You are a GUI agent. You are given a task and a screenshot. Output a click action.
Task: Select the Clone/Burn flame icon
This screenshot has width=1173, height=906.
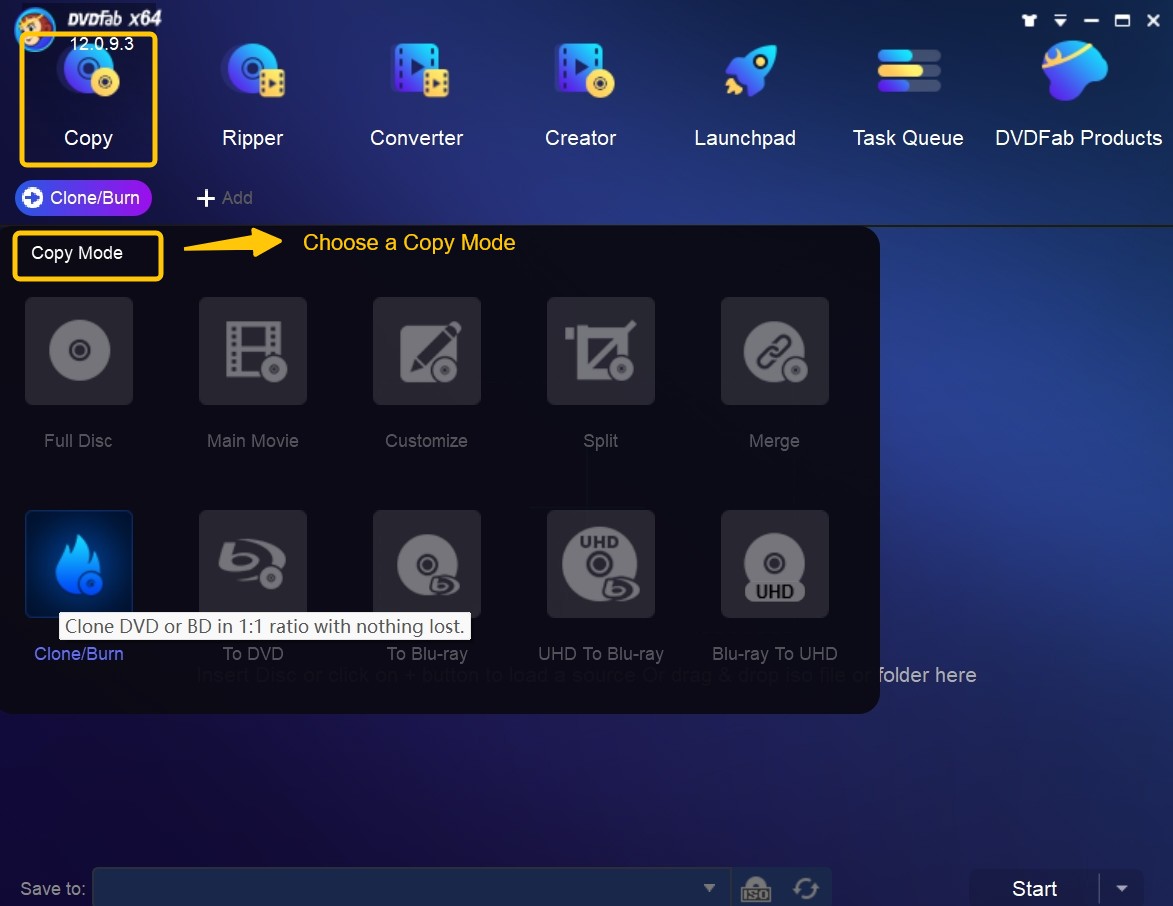pyautogui.click(x=79, y=563)
